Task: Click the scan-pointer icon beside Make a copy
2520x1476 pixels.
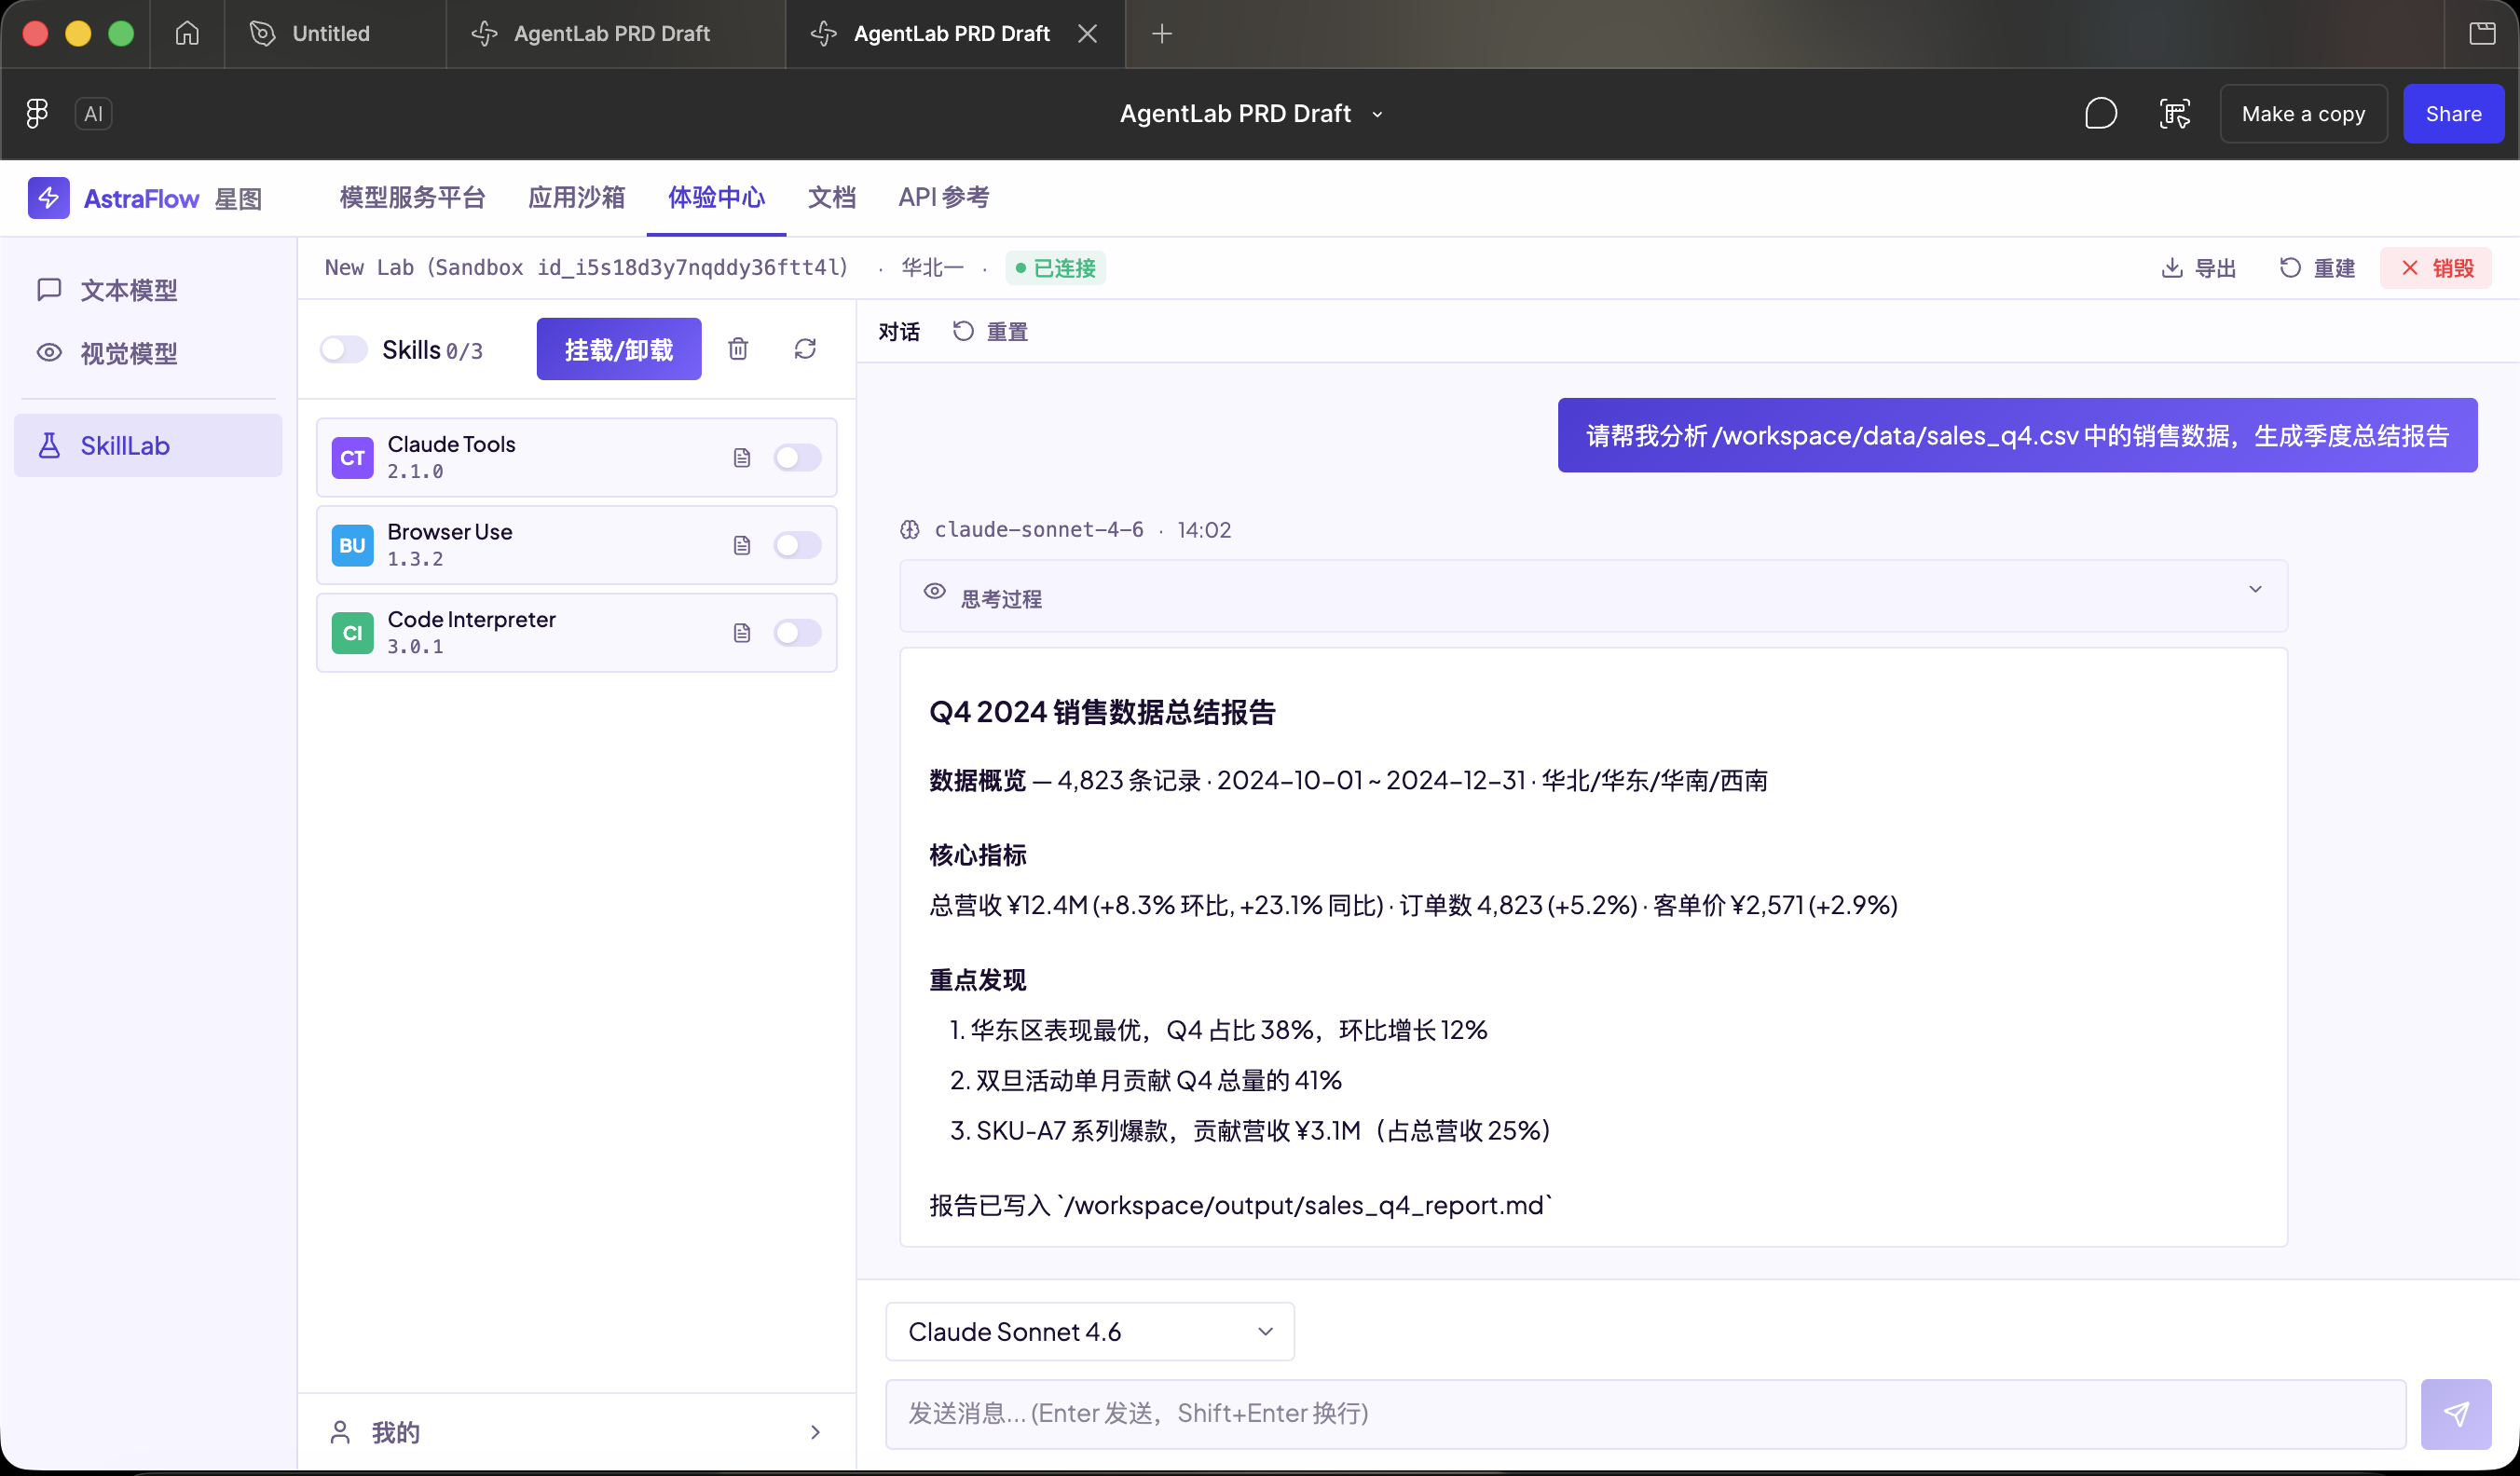Action: pyautogui.click(x=2175, y=114)
